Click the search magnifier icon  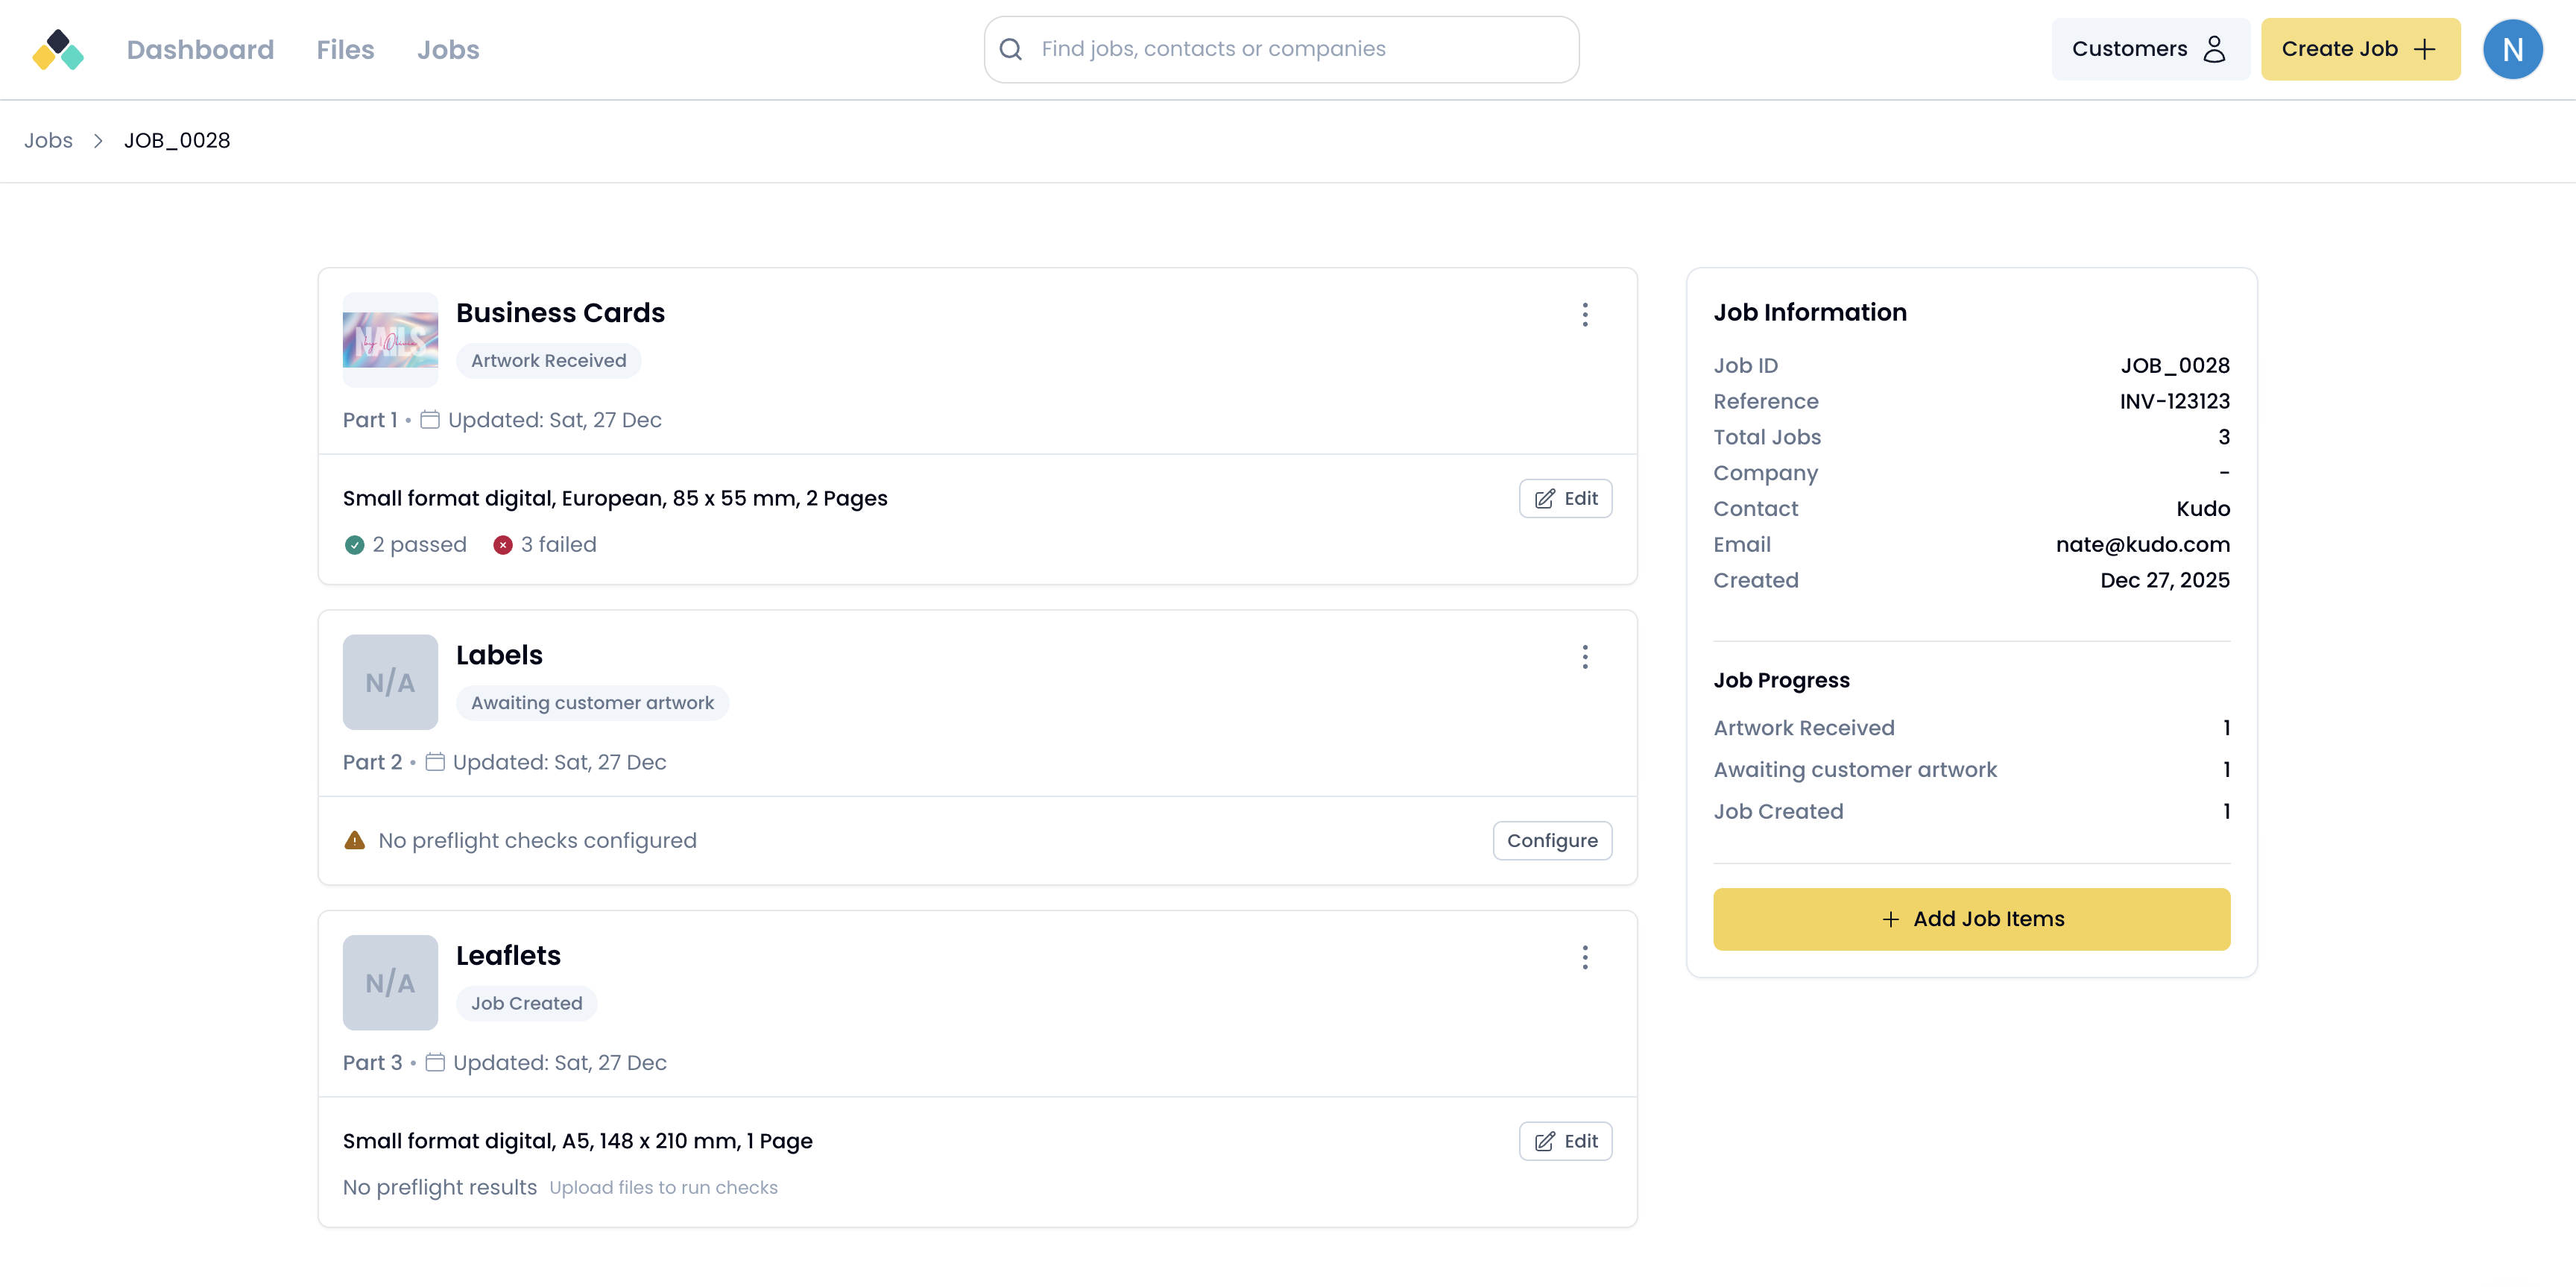(x=1011, y=49)
